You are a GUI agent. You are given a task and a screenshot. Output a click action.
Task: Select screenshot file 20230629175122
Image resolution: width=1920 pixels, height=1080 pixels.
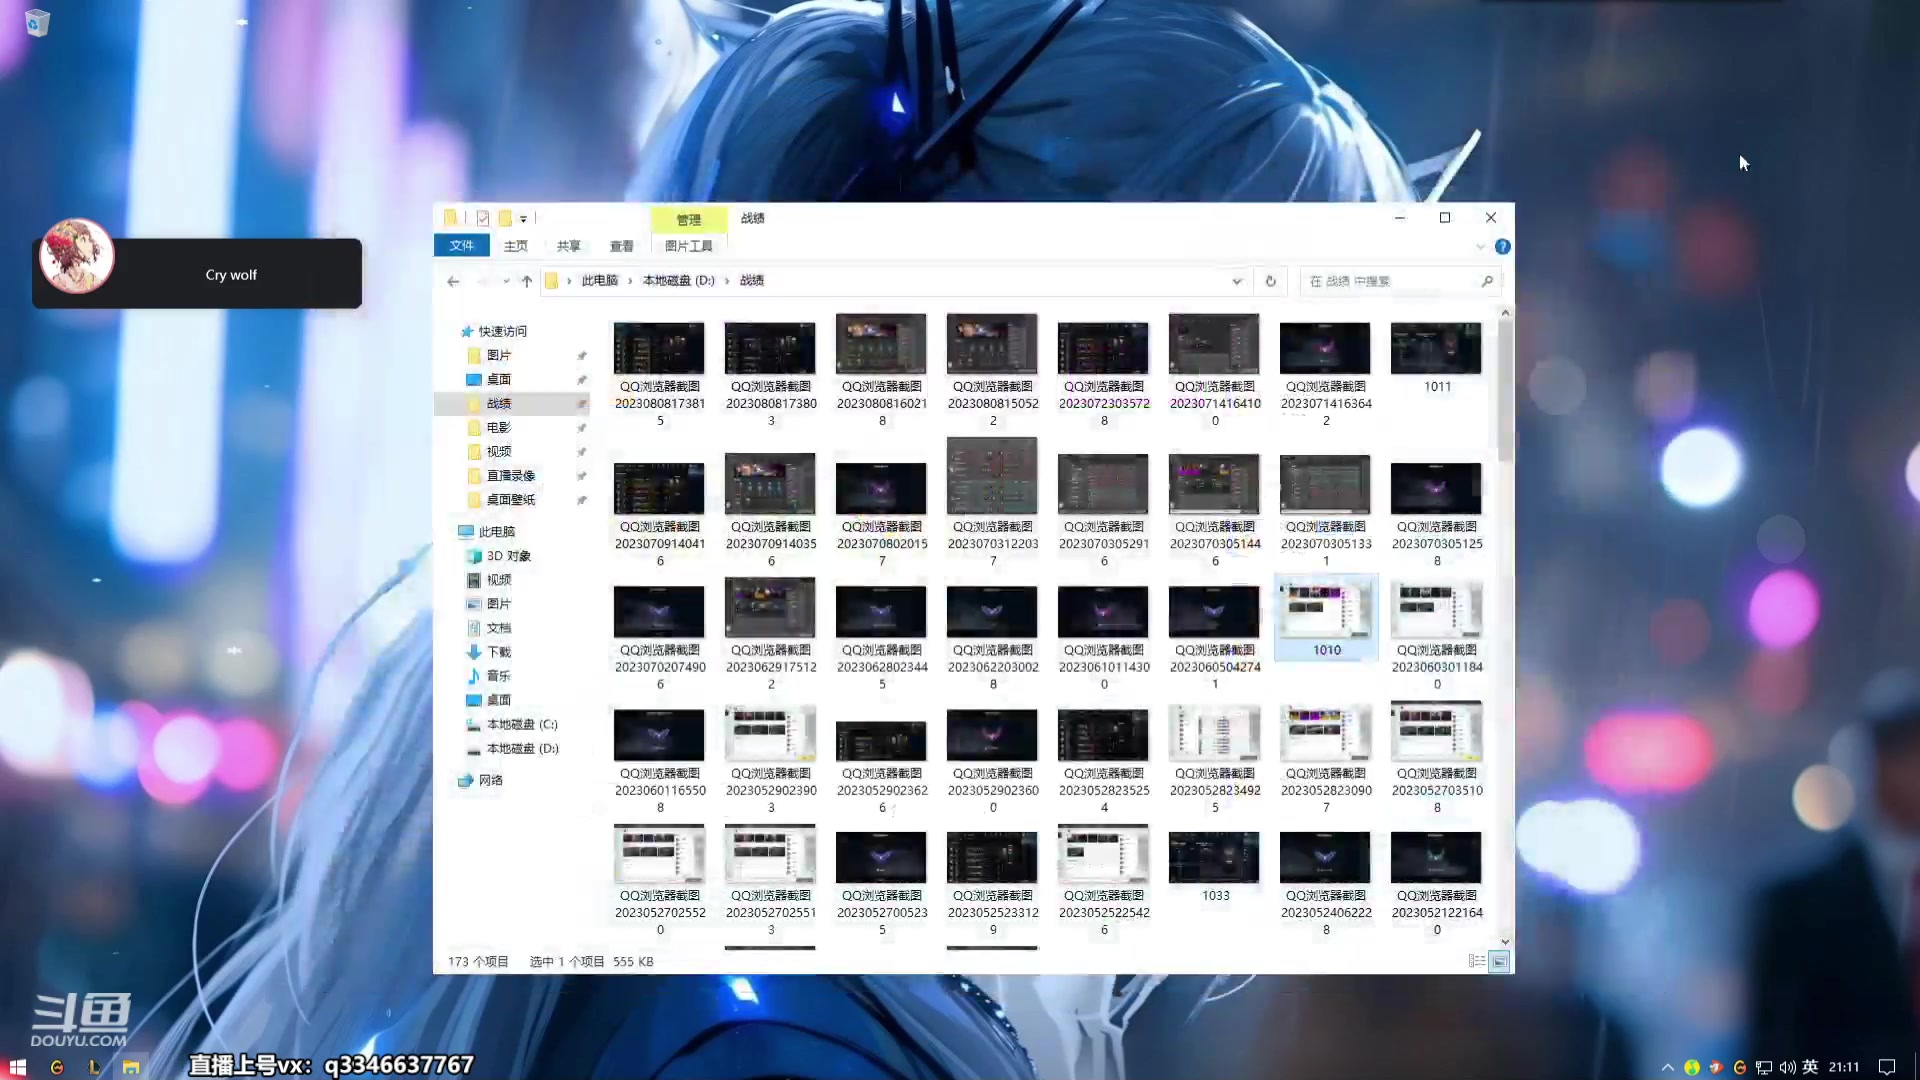[x=770, y=634]
